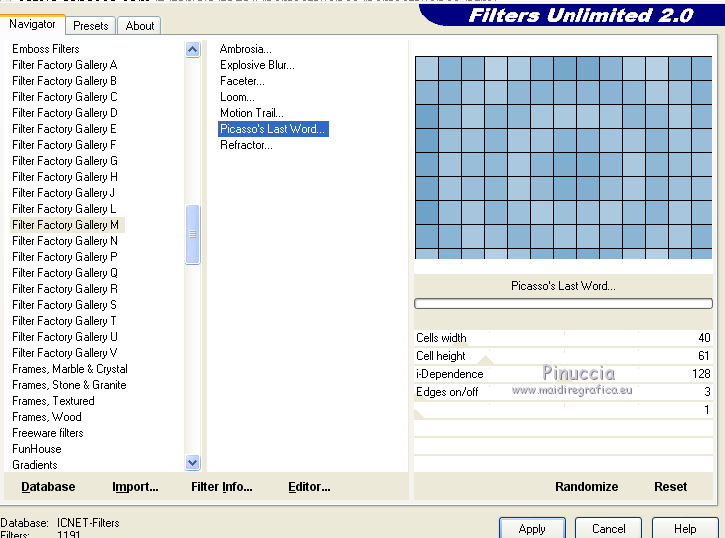Select Filter Factory Gallery T
This screenshot has height=538, width=725.
point(64,321)
